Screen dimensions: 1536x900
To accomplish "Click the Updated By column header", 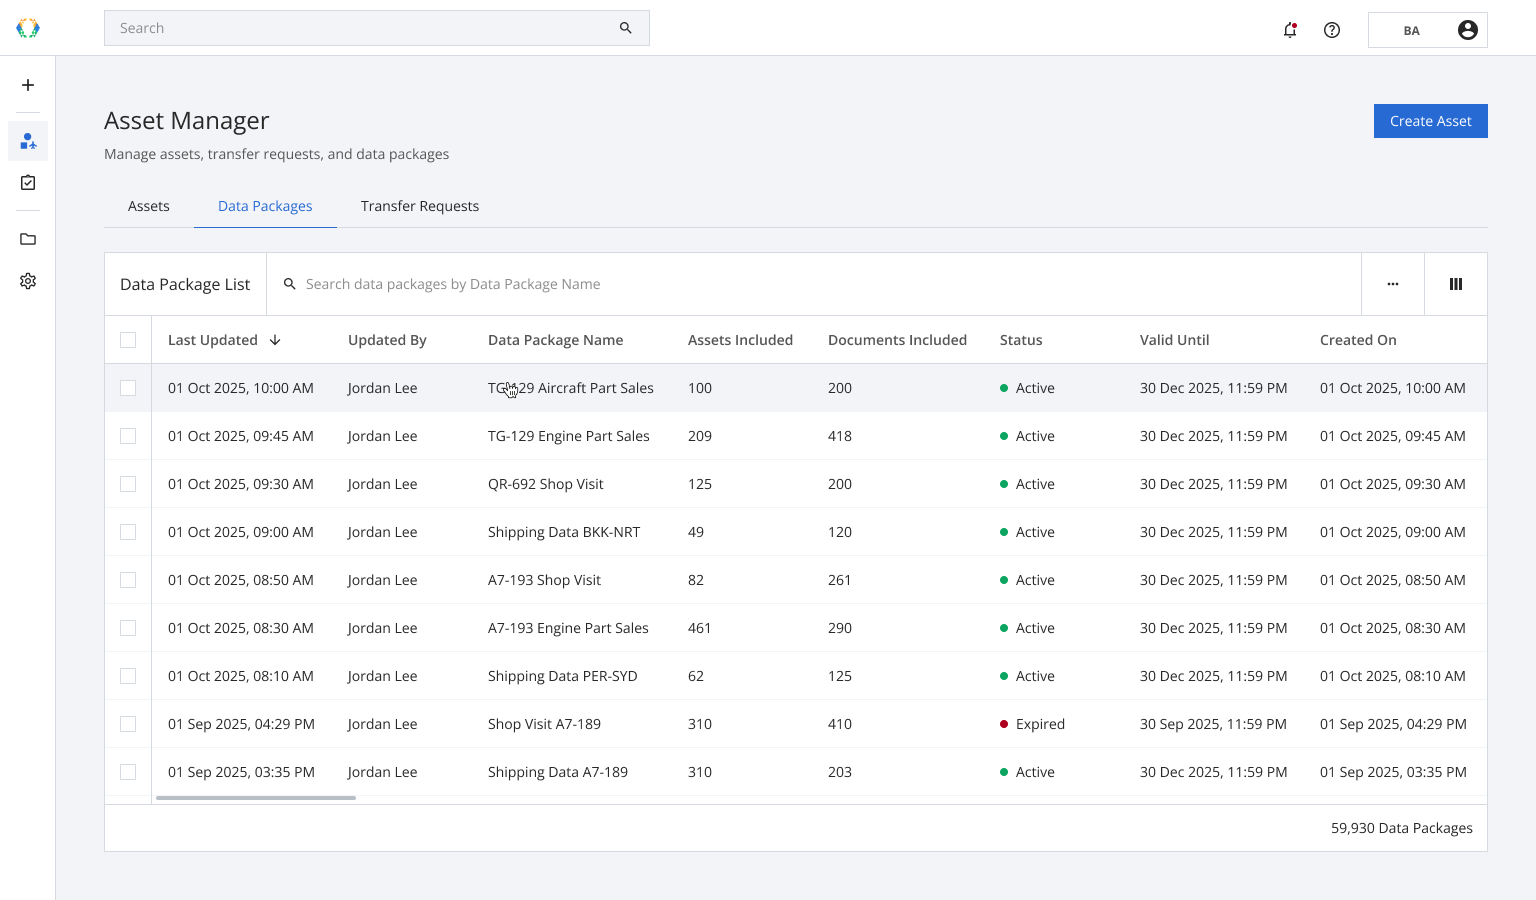I will 387,340.
